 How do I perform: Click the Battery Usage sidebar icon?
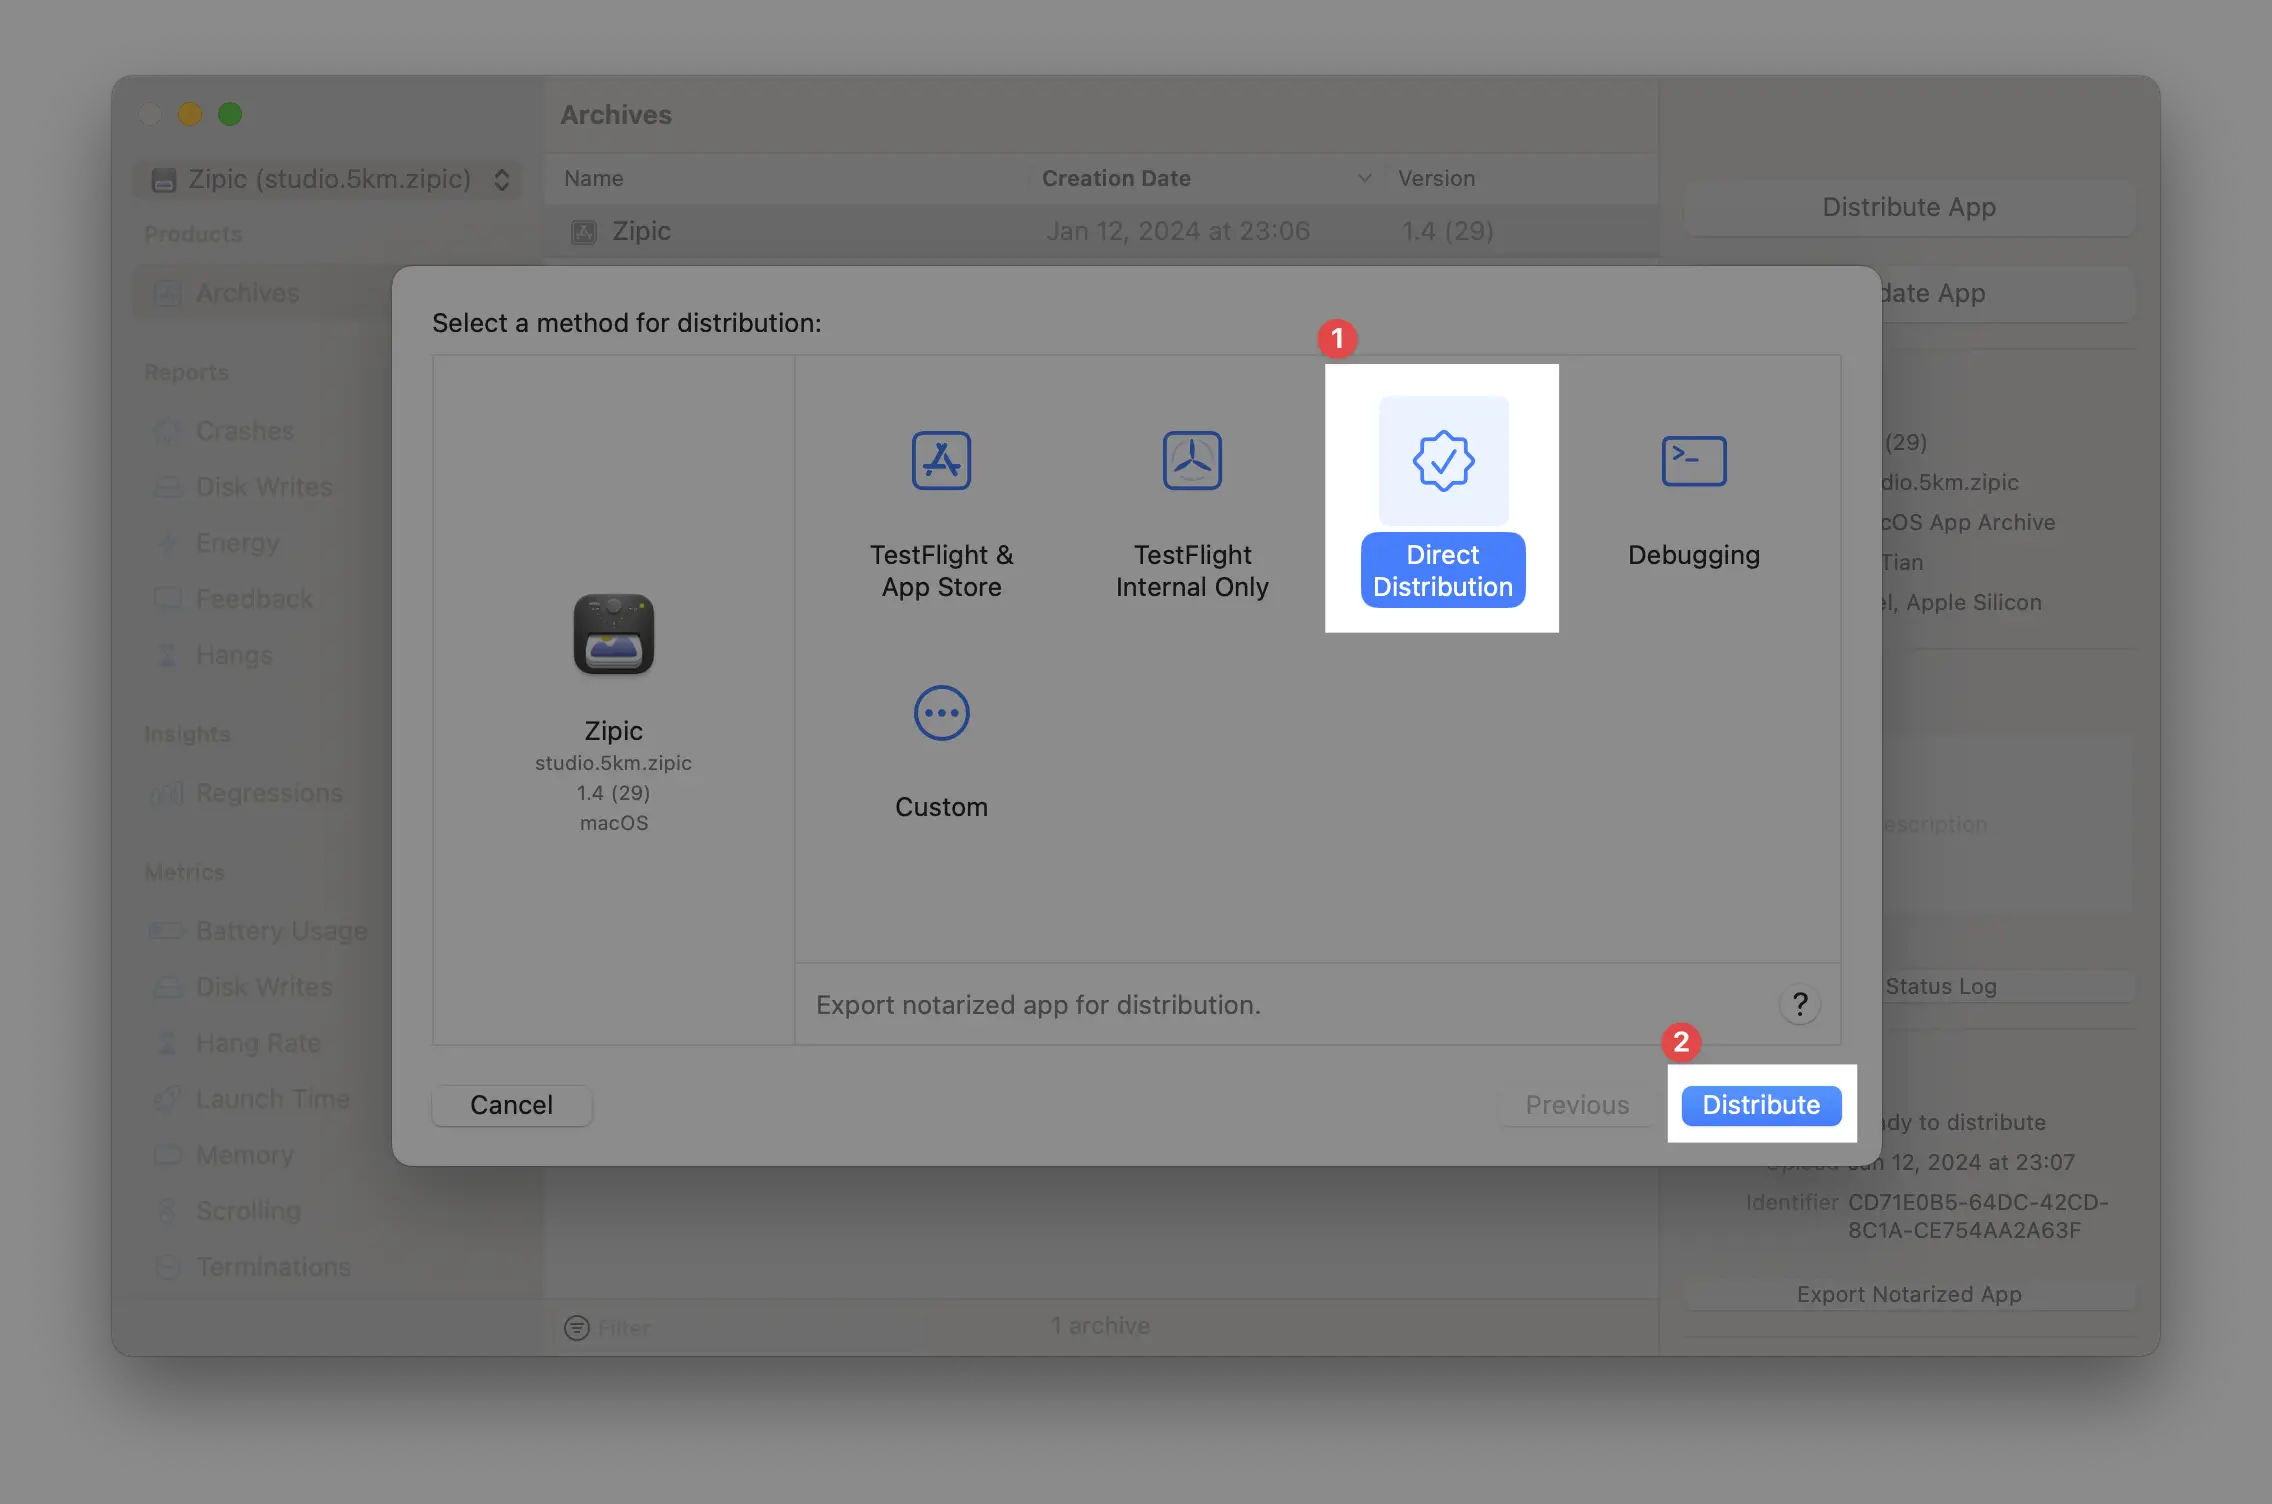[167, 931]
